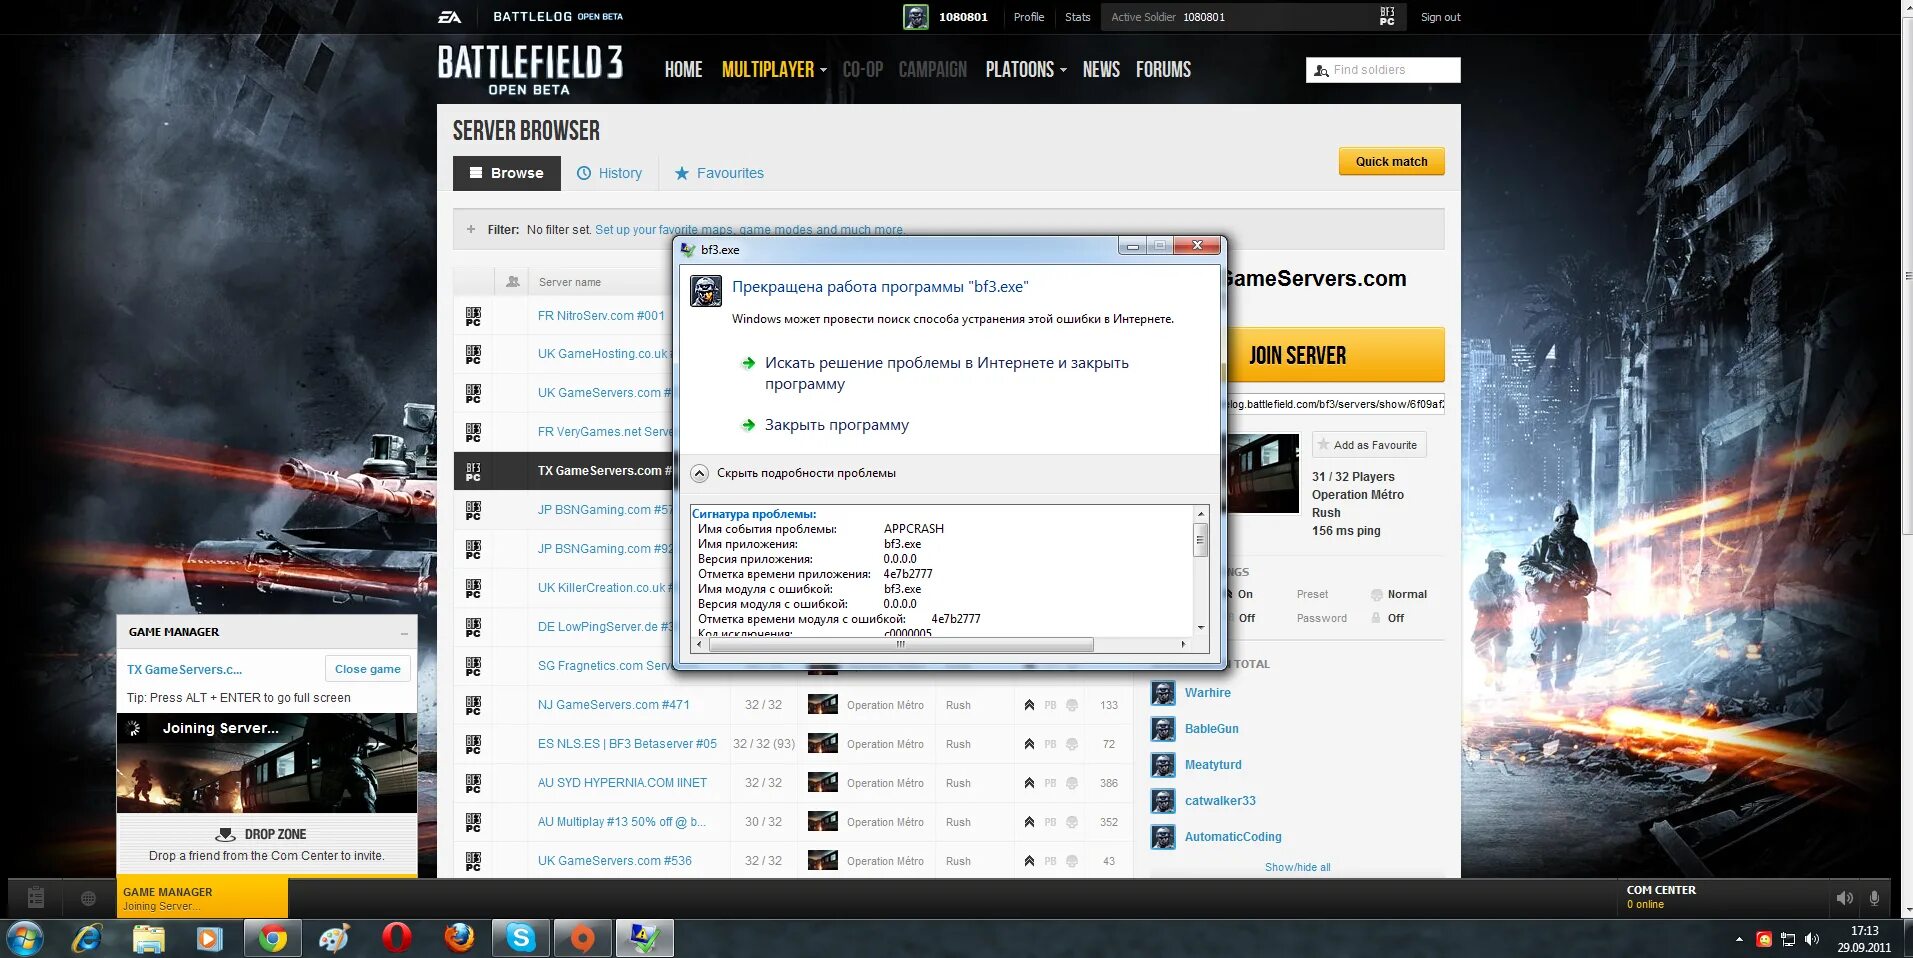
Task: Open Google Chrome from the taskbar
Action: point(272,939)
